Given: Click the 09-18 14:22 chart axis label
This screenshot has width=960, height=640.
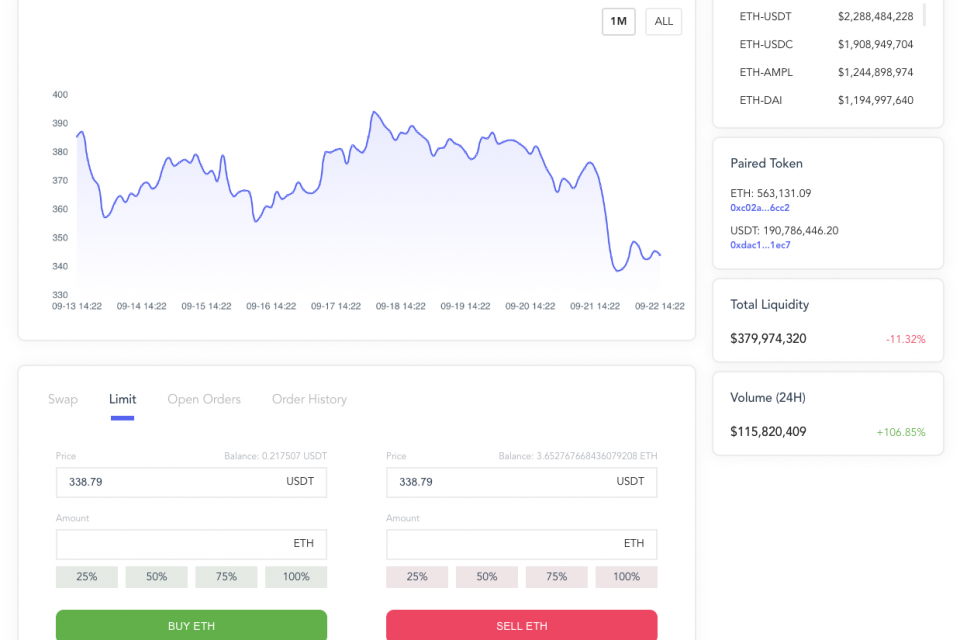Looking at the screenshot, I should click(400, 306).
